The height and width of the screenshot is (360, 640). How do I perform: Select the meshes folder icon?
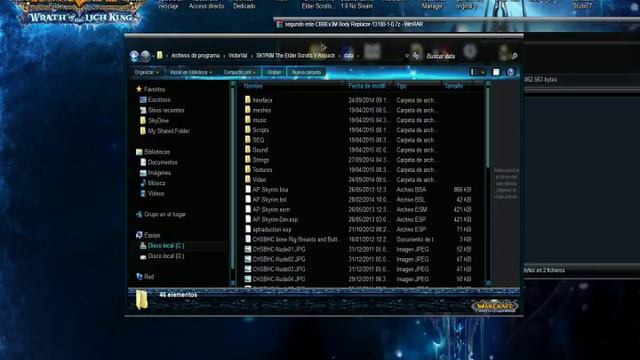click(x=248, y=110)
